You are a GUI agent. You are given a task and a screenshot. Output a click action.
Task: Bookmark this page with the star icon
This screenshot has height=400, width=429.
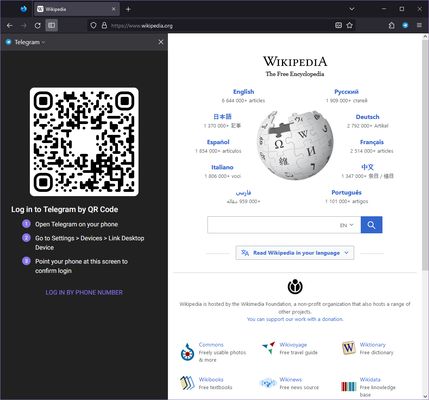(349, 25)
